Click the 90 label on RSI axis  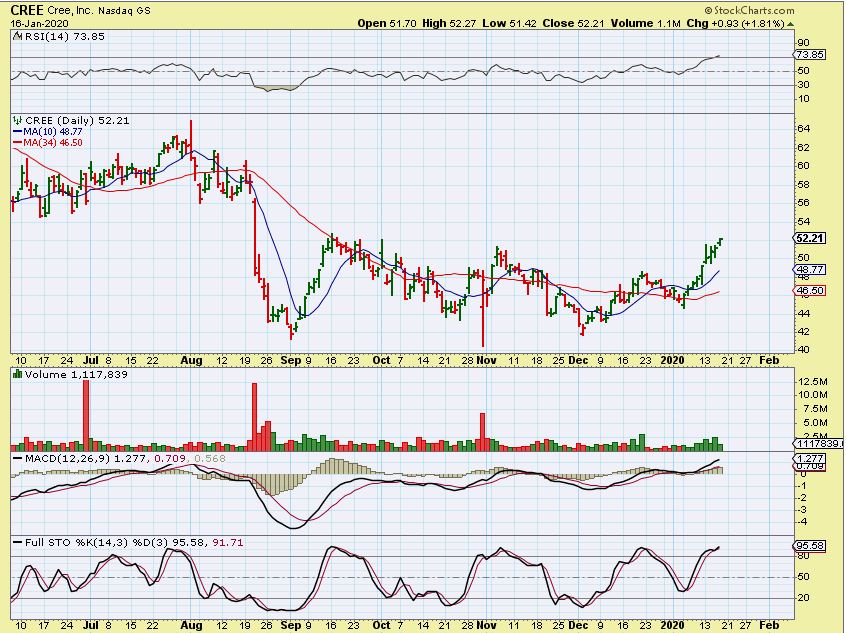(803, 43)
